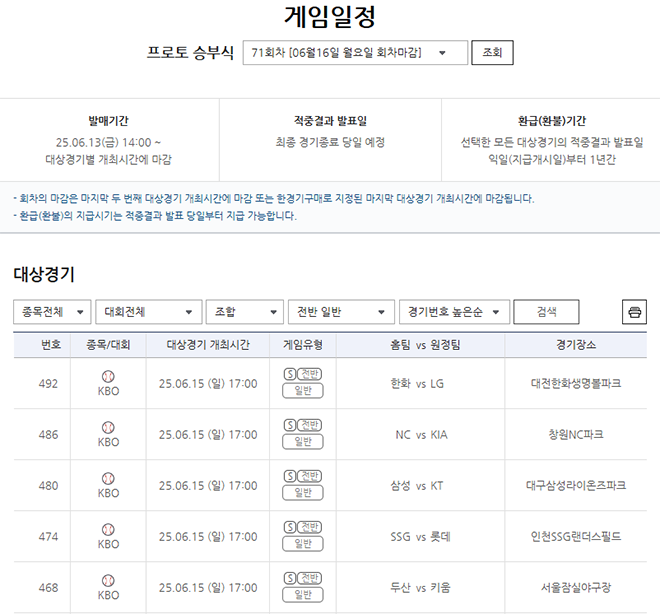The image size is (660, 614).
Task: Click the 대상경기 개최시간 column header
Action: [x=208, y=345]
